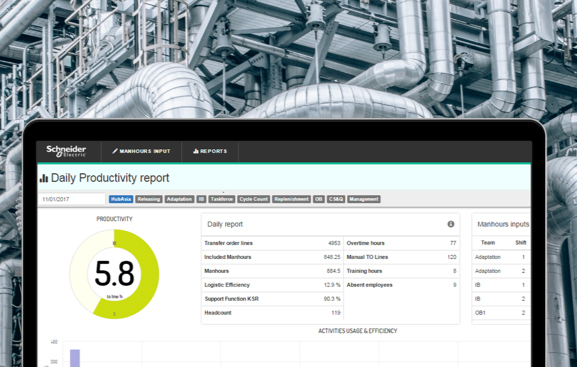Click the Manual TO Lines row
This screenshot has width=577, height=367.
[x=401, y=257]
